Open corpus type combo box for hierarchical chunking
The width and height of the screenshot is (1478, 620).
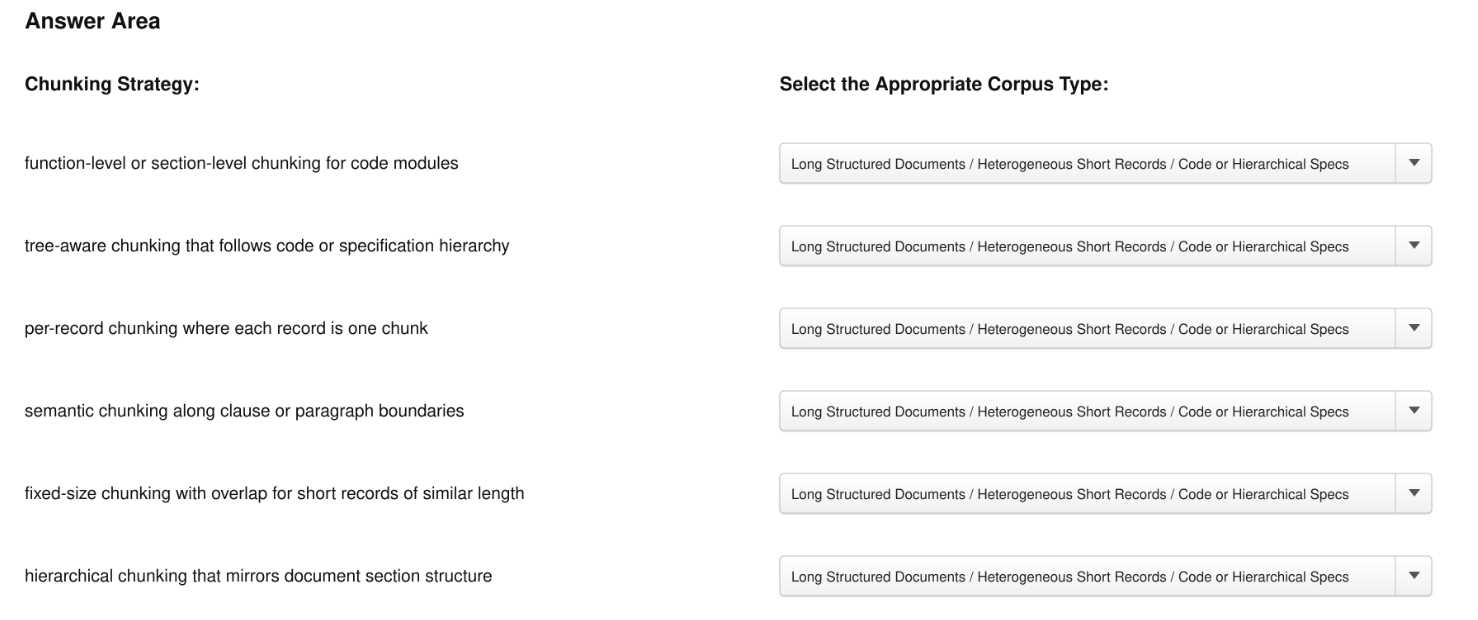point(1105,576)
